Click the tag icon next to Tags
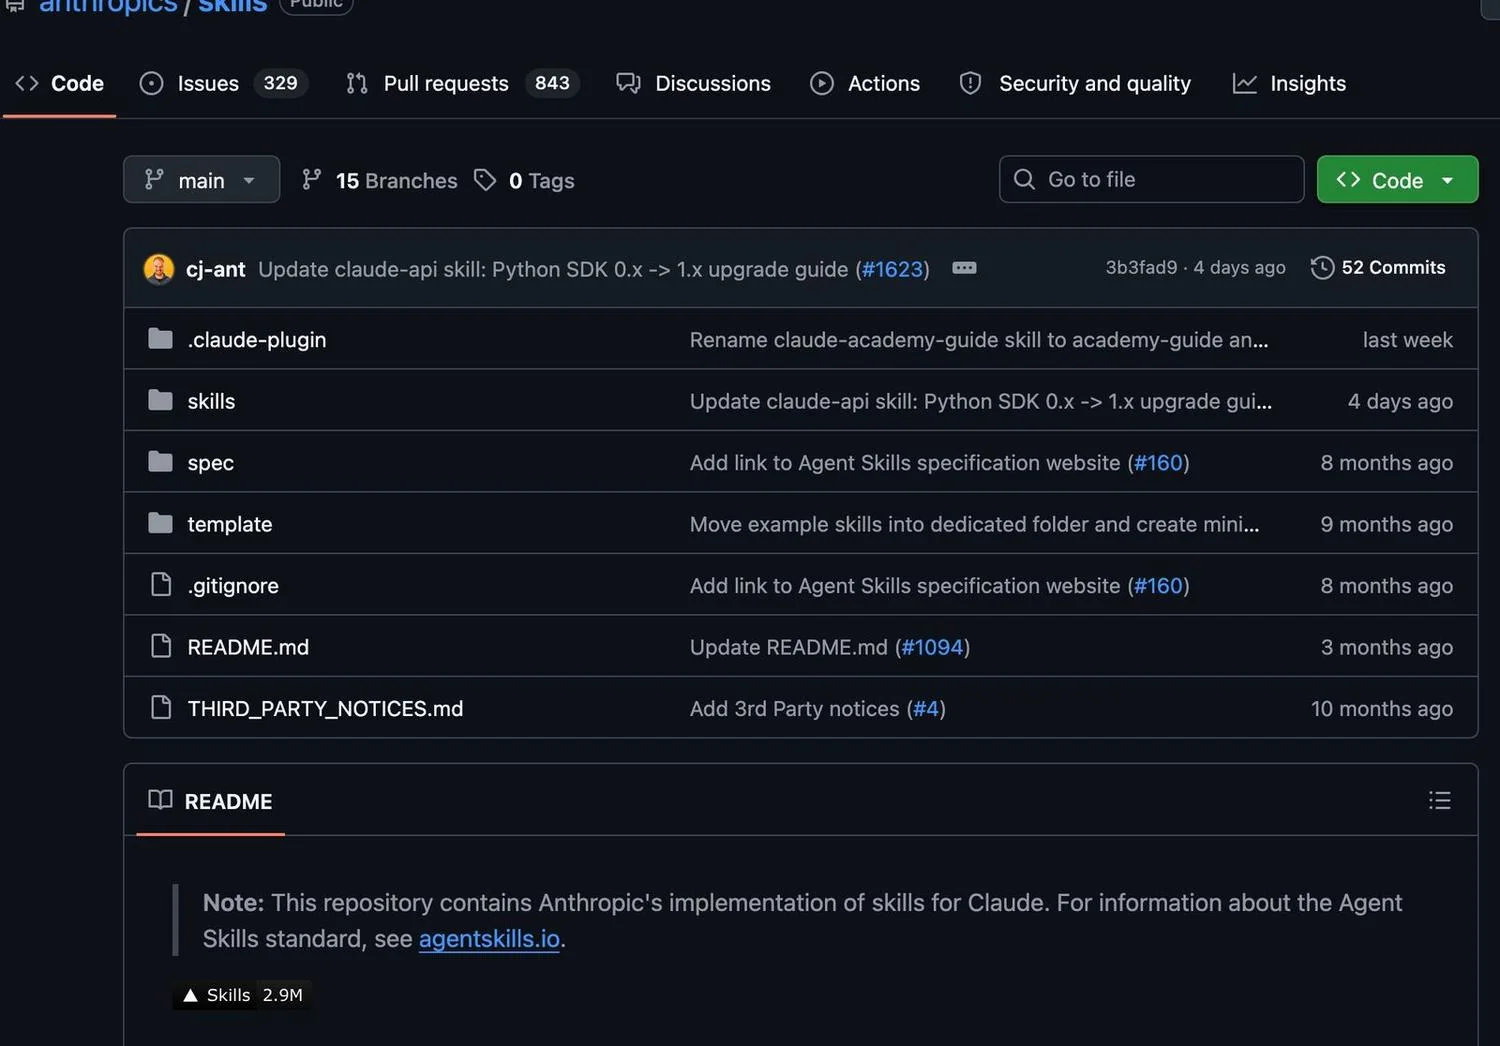1500x1046 pixels. pyautogui.click(x=485, y=180)
